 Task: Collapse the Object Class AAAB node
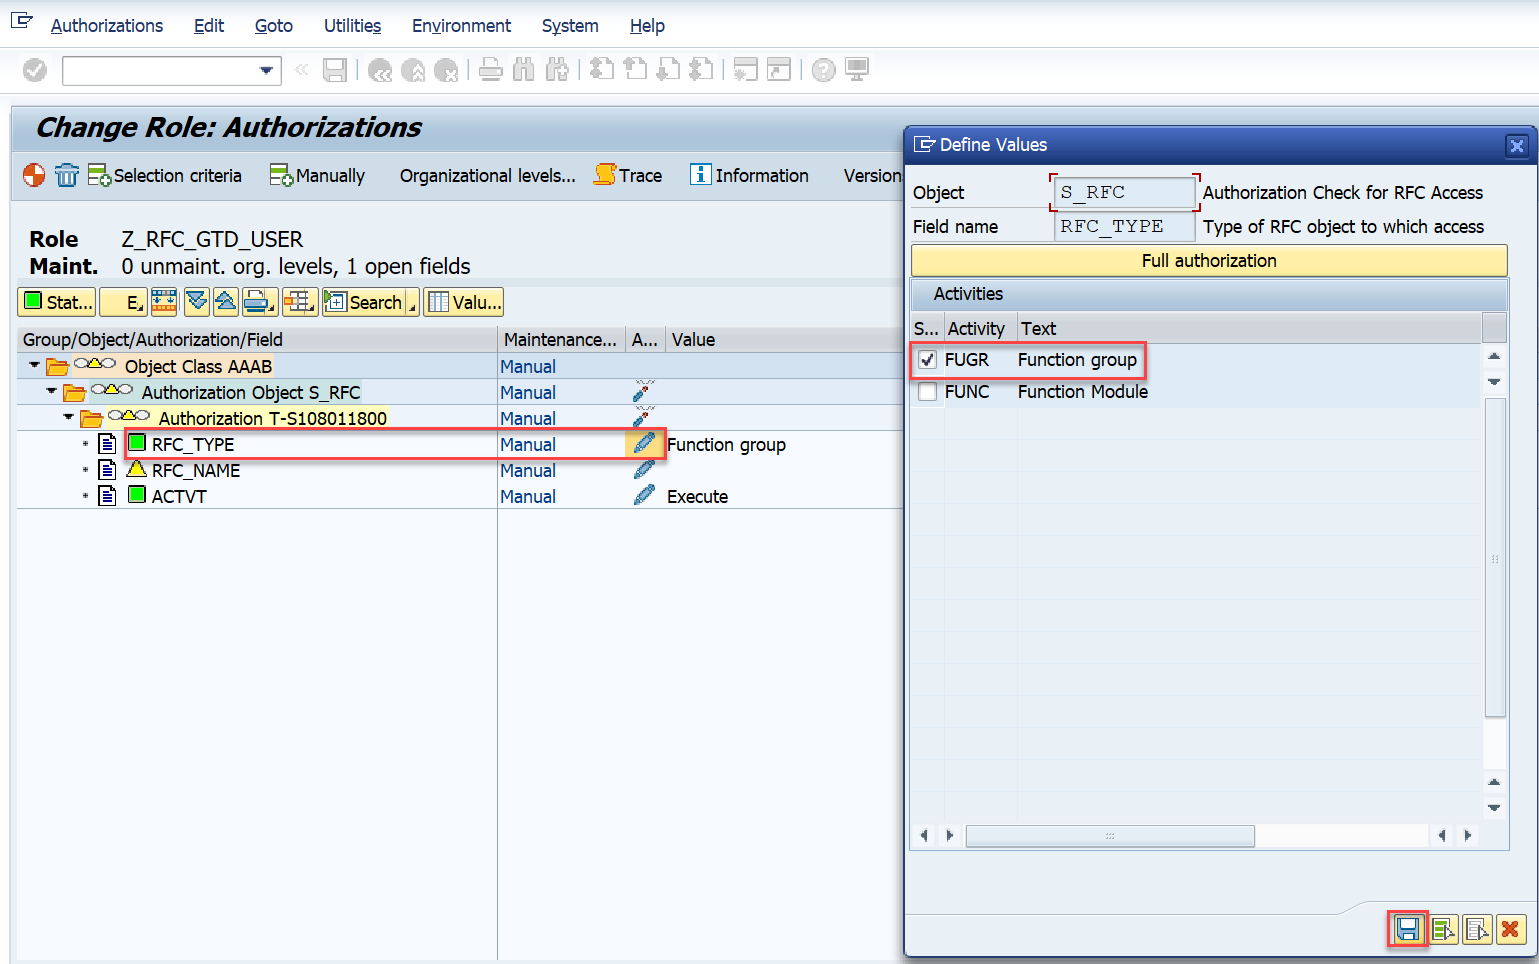click(35, 366)
